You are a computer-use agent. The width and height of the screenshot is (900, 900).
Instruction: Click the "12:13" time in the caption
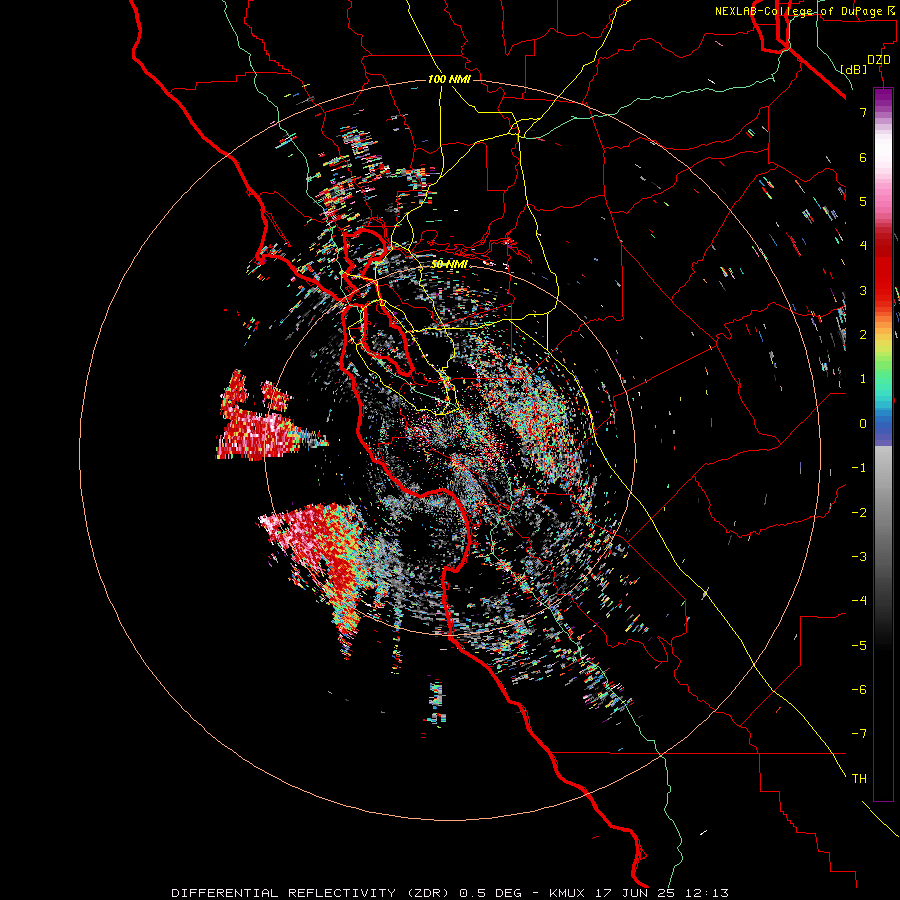[x=705, y=893]
